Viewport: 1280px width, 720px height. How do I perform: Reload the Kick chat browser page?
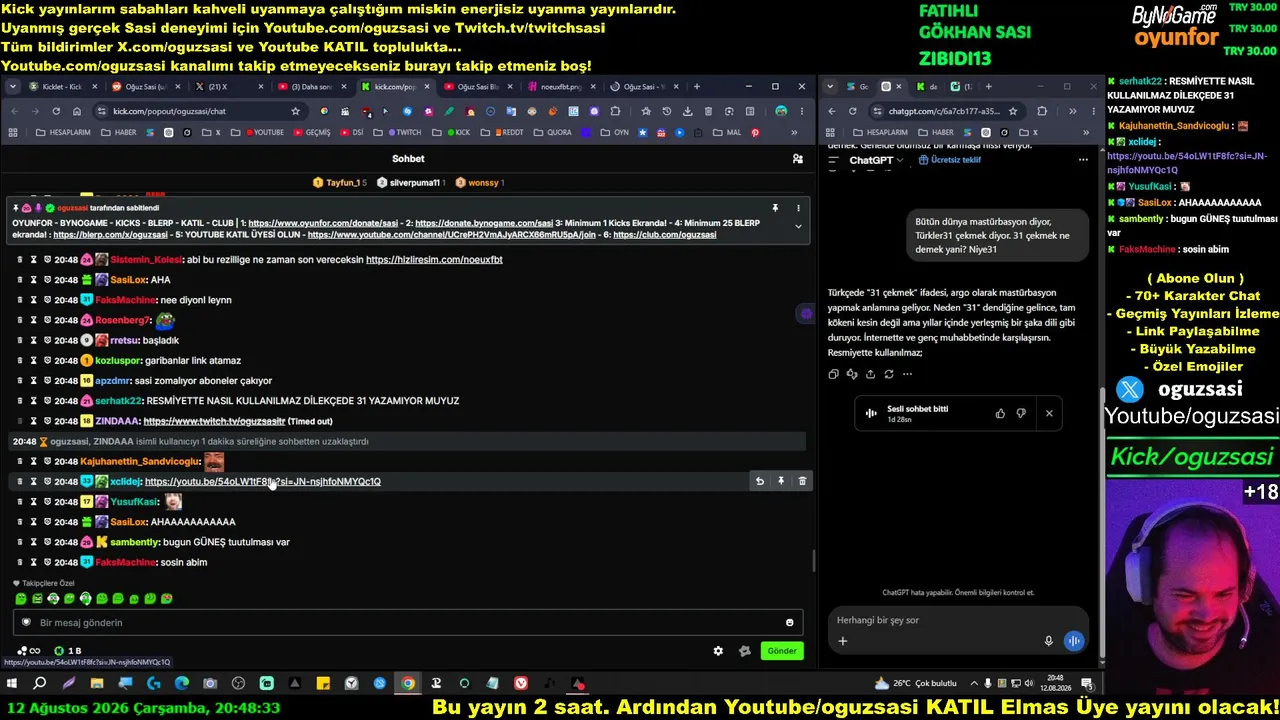56,111
